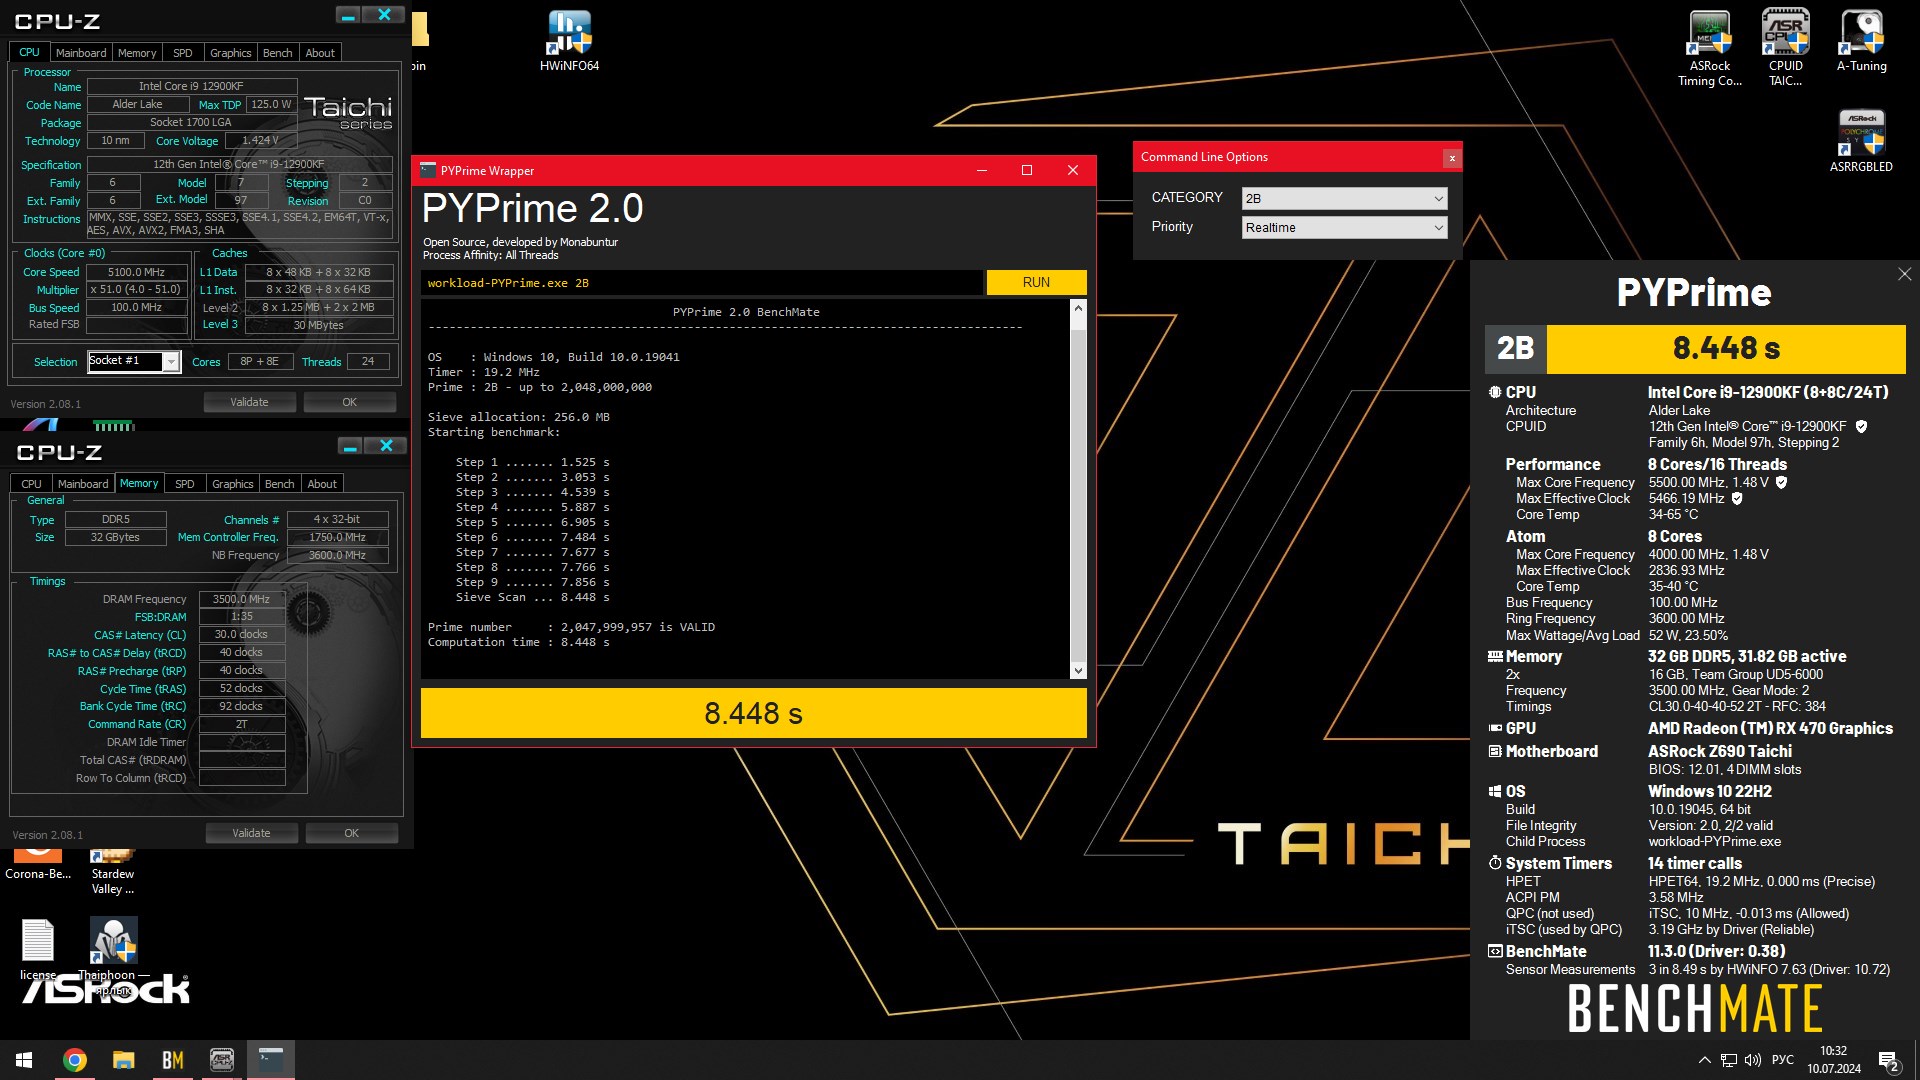The image size is (1920, 1080).
Task: Open File Explorer from the taskbar
Action: (x=123, y=1060)
